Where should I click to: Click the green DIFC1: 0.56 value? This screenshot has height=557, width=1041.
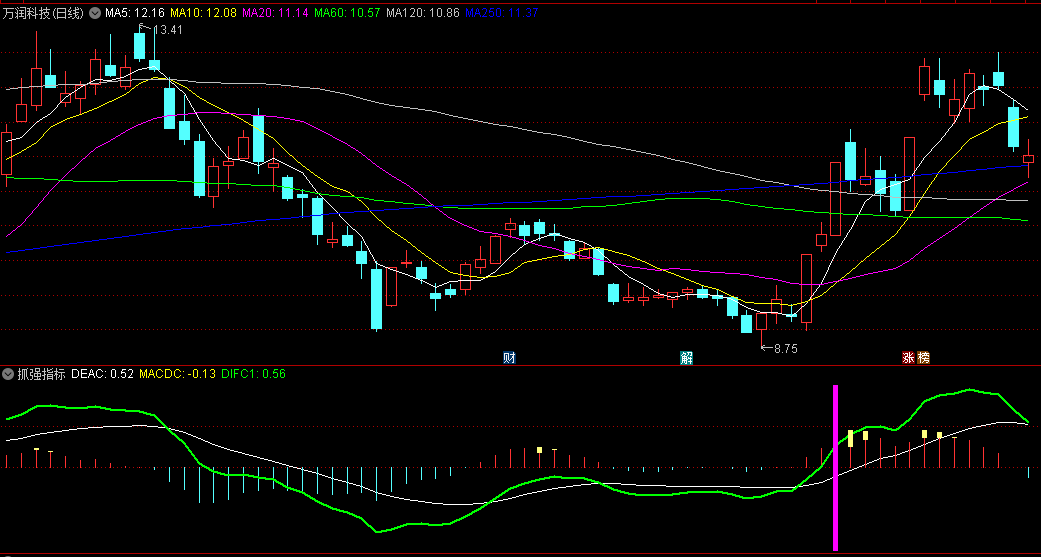click(254, 374)
